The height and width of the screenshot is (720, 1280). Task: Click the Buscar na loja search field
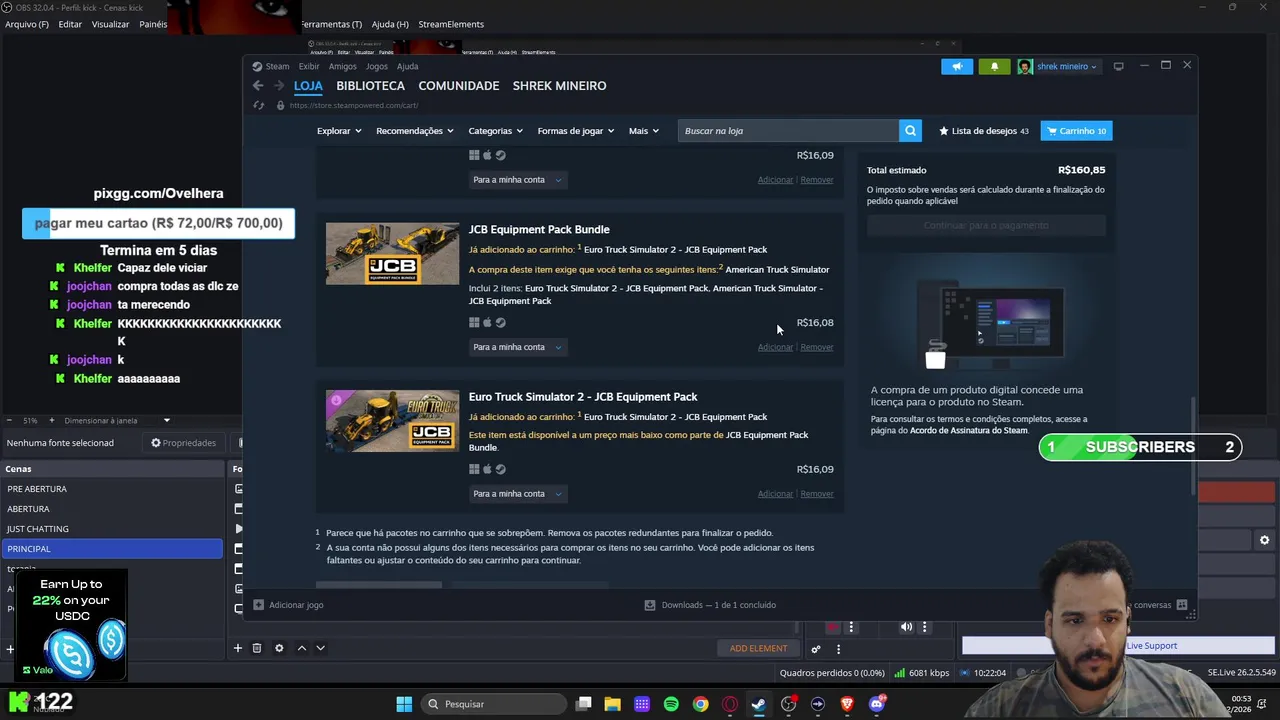coord(788,131)
